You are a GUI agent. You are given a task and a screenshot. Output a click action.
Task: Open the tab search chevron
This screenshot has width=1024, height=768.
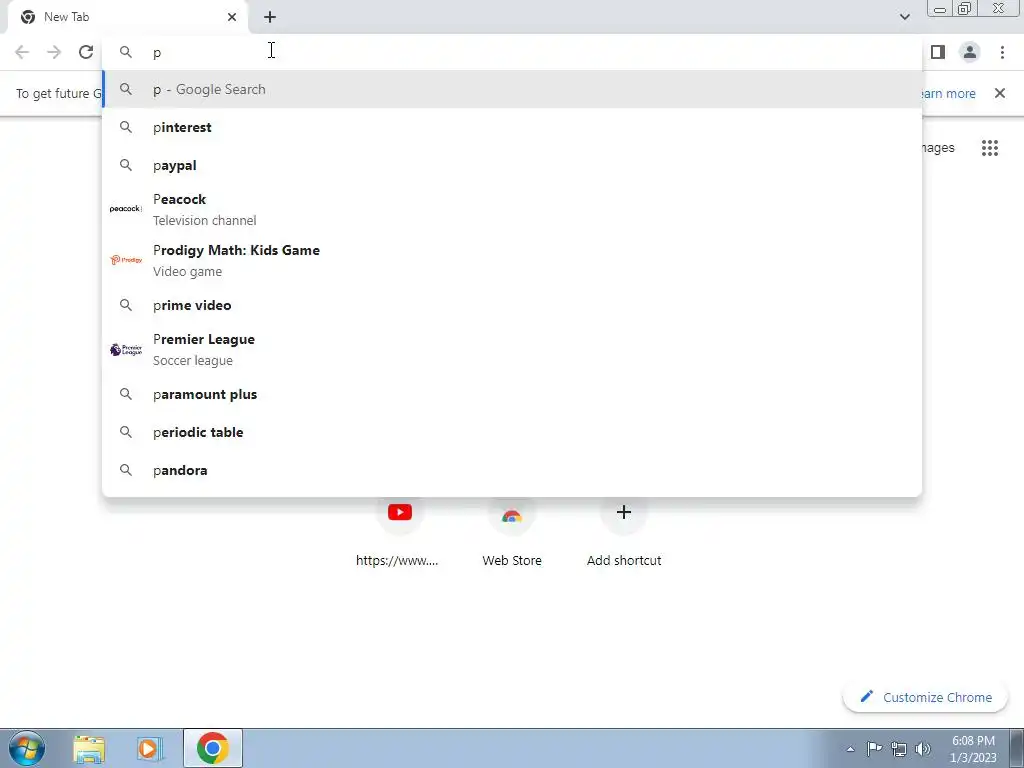pos(904,17)
